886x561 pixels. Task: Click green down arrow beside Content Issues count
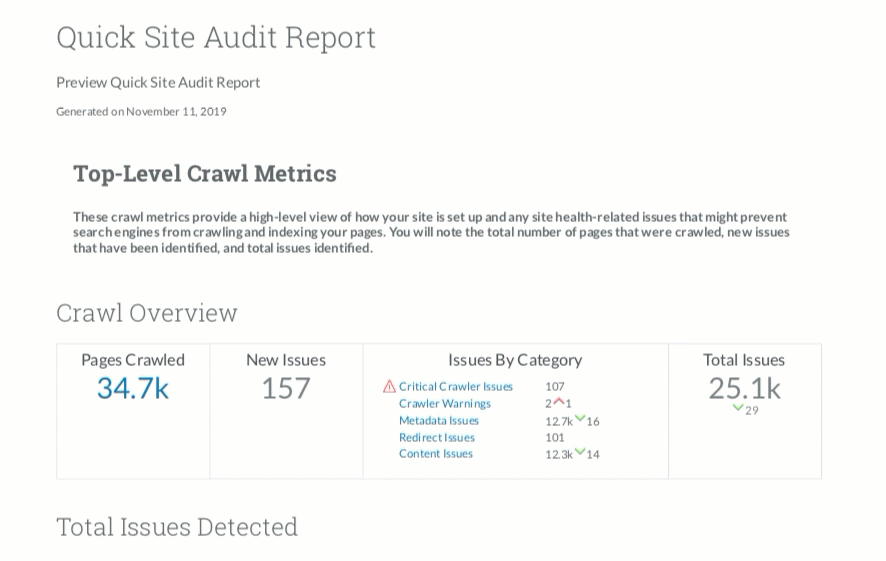[580, 452]
